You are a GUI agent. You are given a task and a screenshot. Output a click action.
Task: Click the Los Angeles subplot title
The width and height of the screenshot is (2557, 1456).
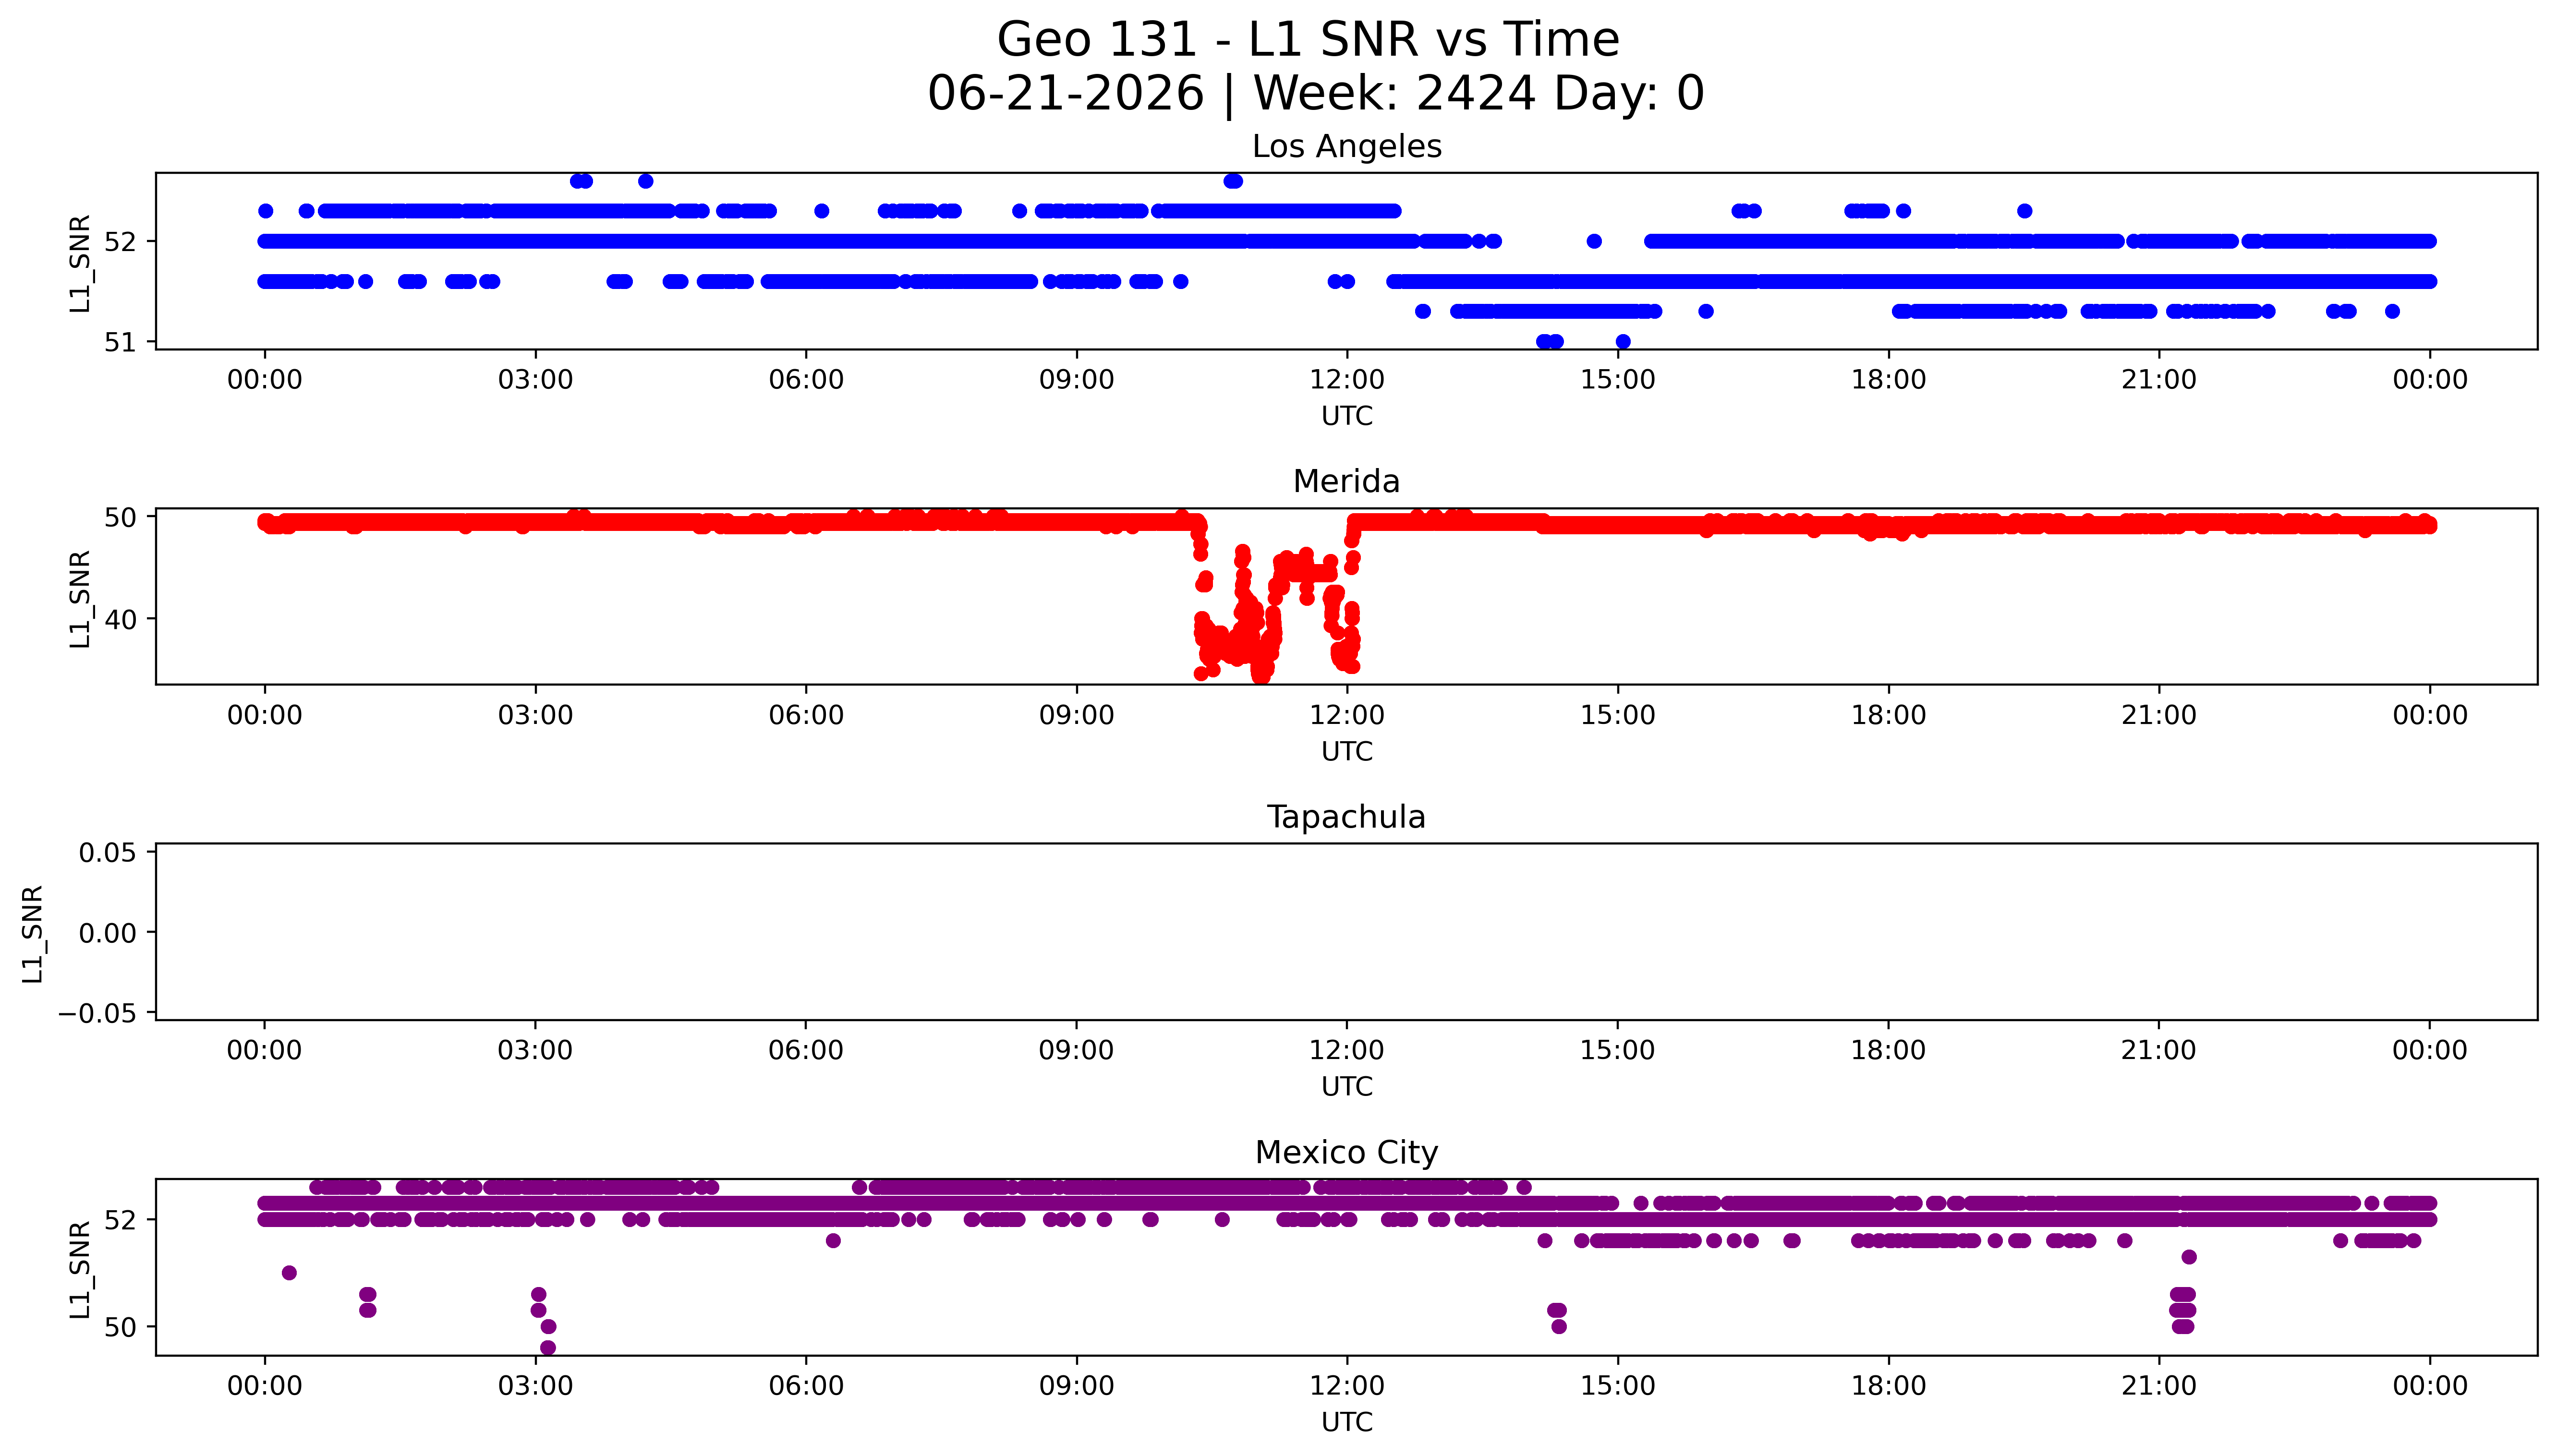coord(1346,147)
